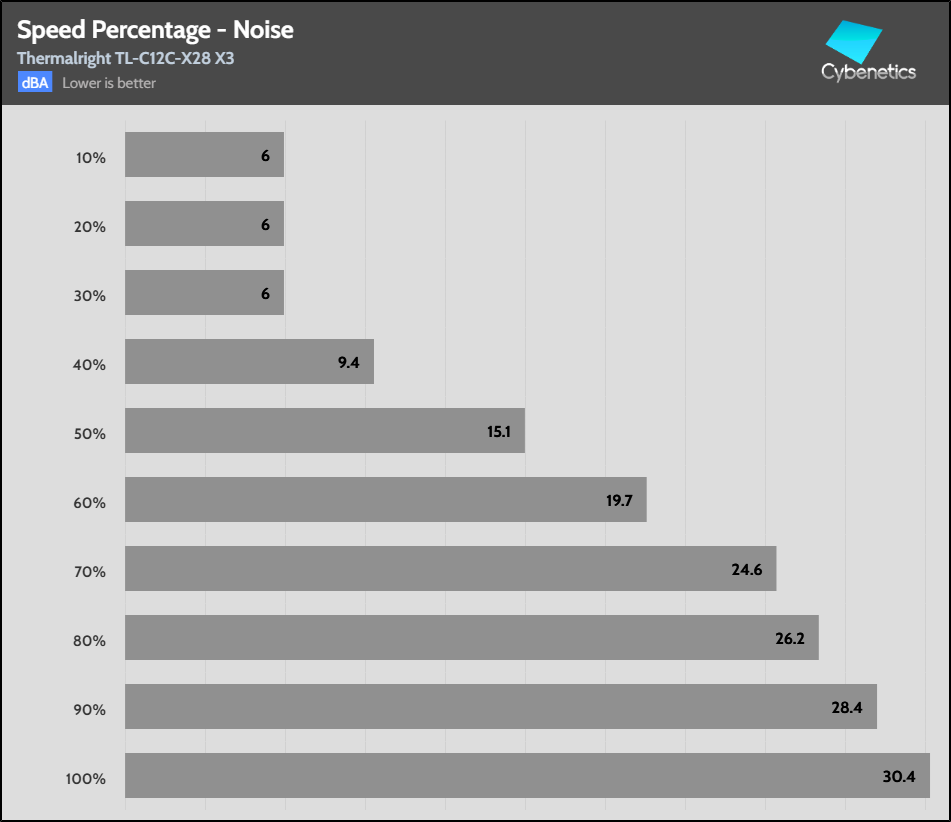Click the Cybenetics brand name text
The image size is (951, 822).
tap(868, 72)
